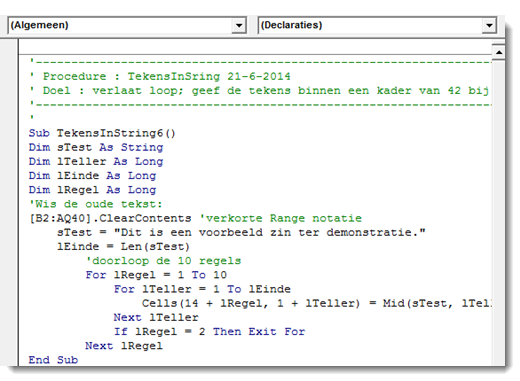Screen dimensions: 520x381
Task: Click the line Dim sTest As String
Action: click(x=96, y=147)
